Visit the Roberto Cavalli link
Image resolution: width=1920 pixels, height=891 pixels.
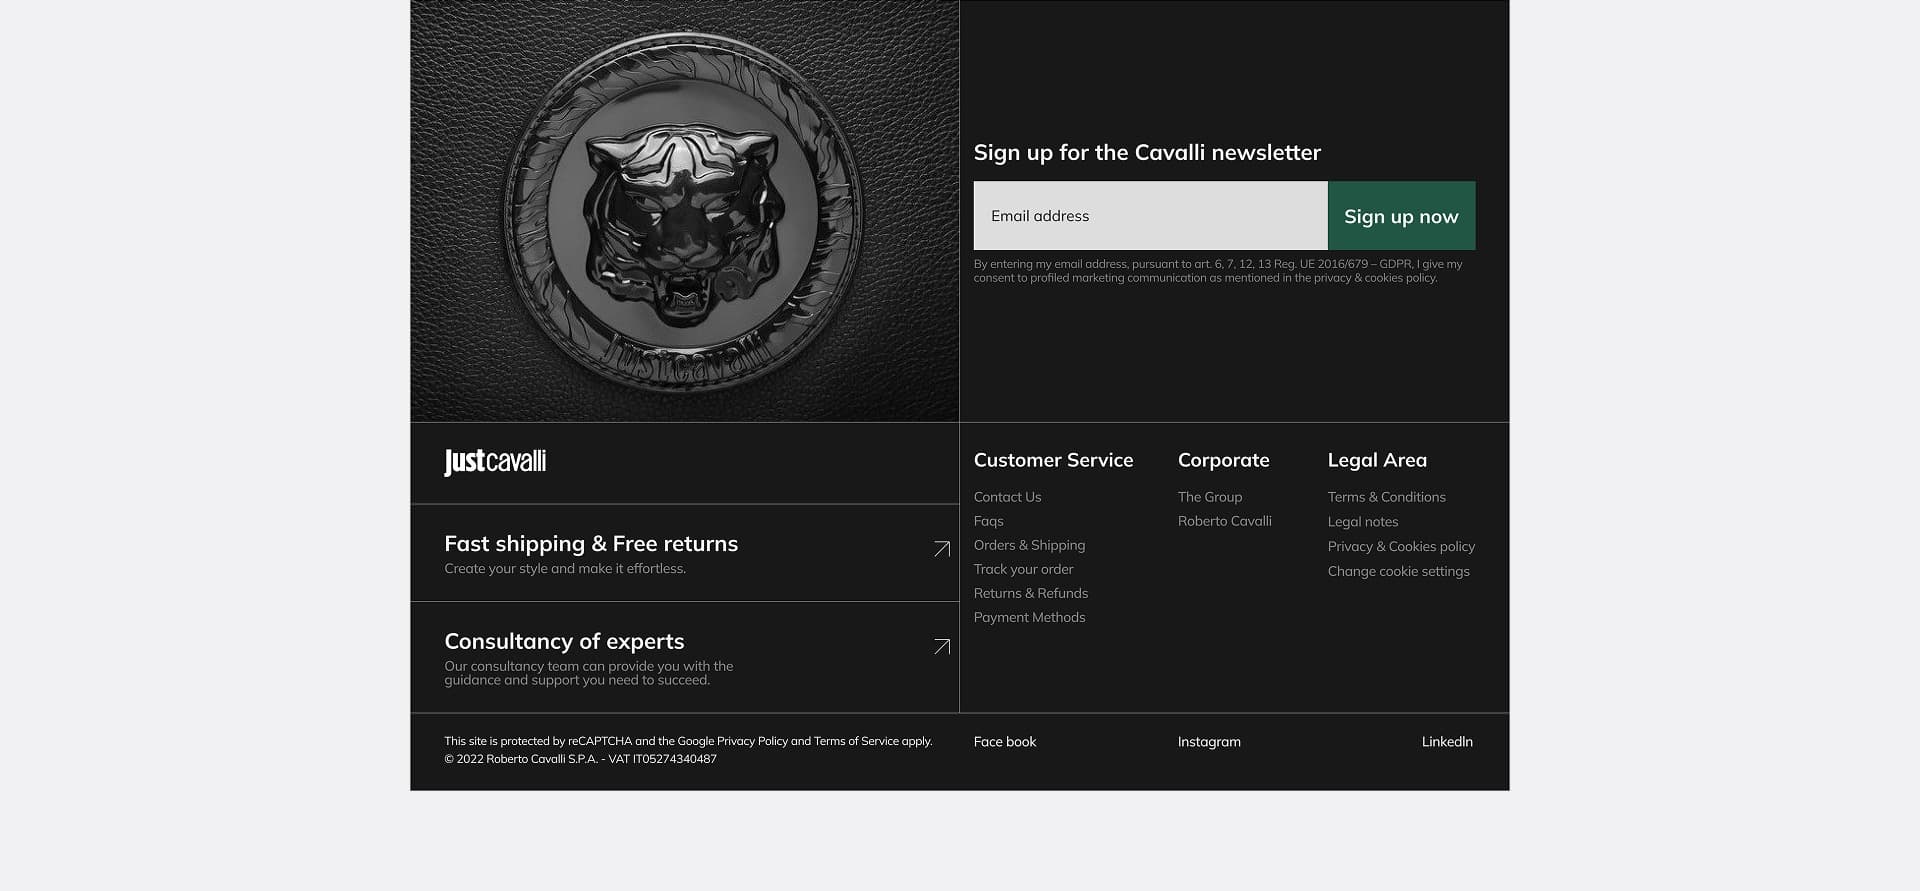pos(1224,521)
